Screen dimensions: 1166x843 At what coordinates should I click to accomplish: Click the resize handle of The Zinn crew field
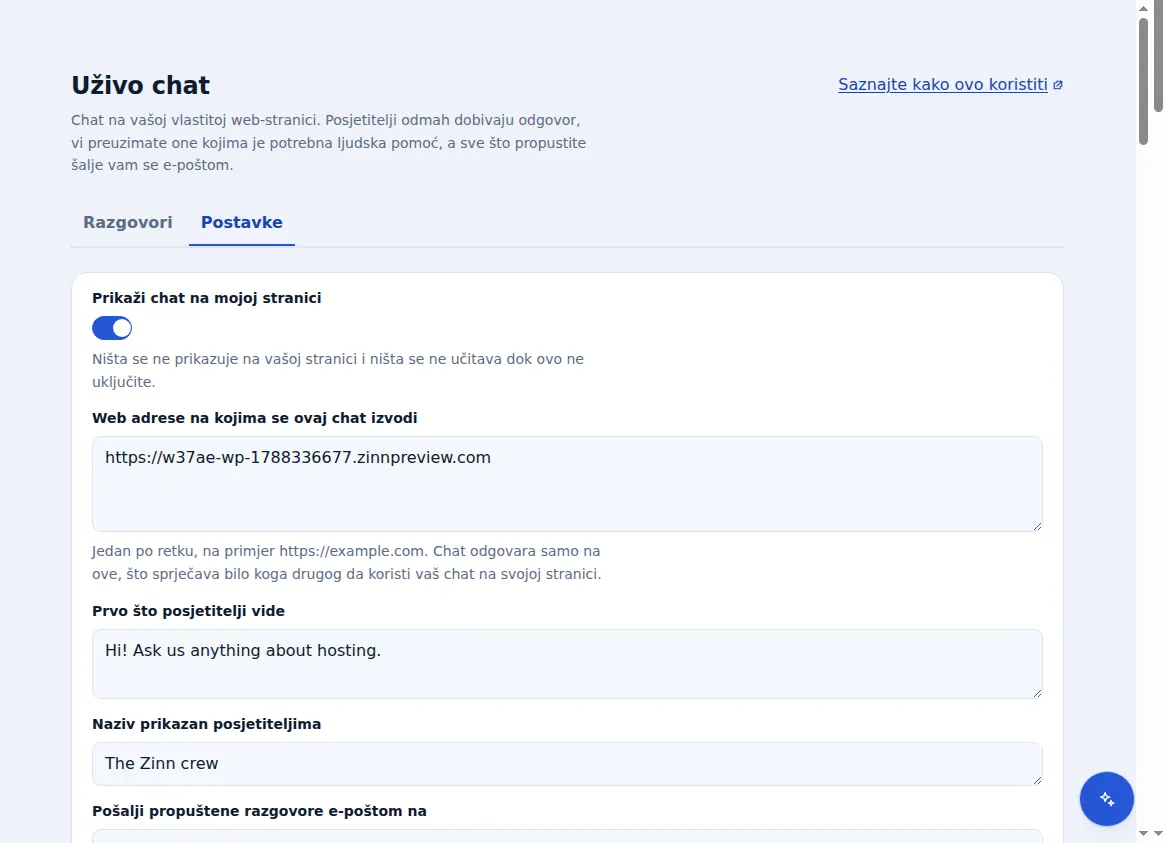pyautogui.click(x=1037, y=780)
